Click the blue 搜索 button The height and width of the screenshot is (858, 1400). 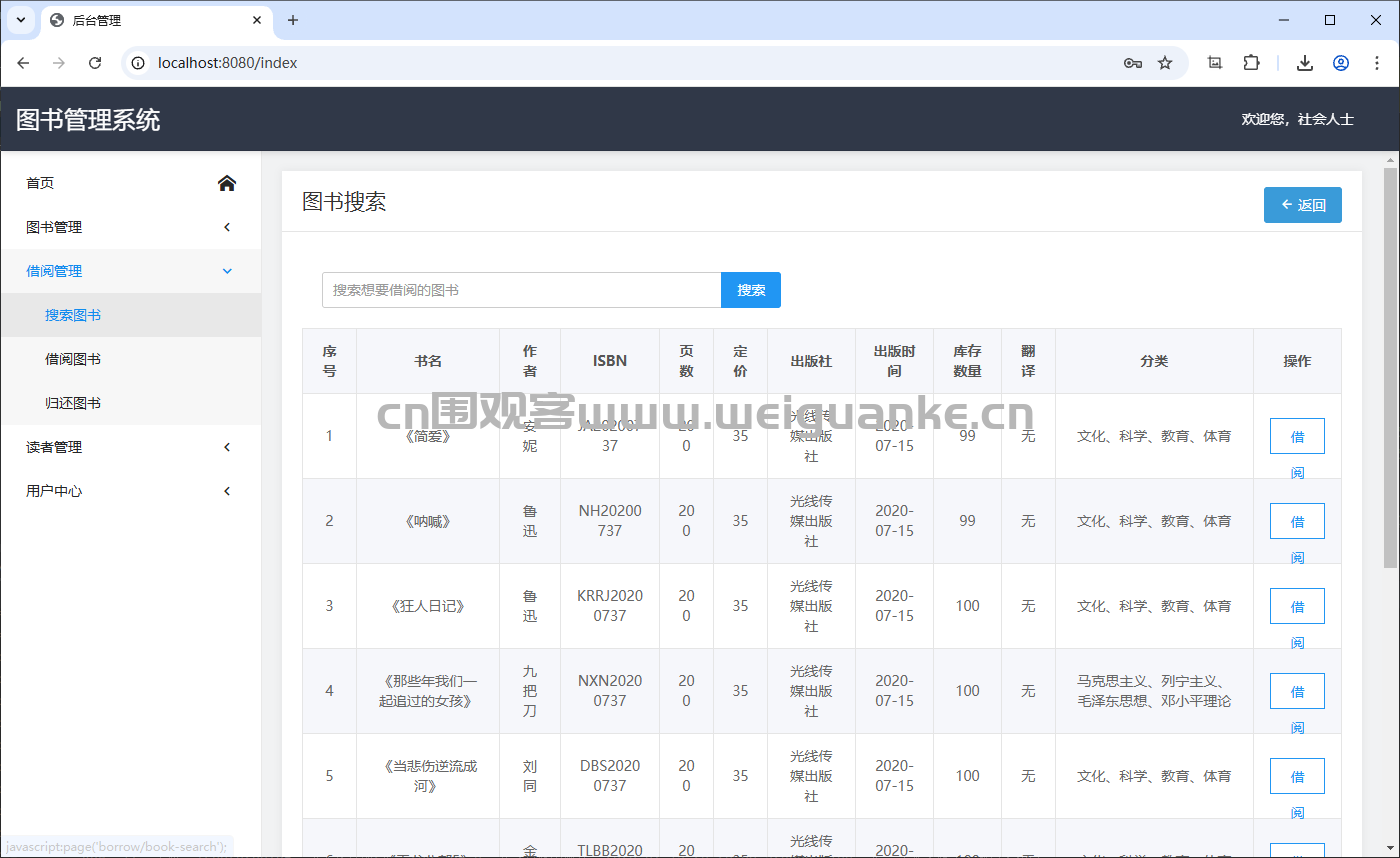[751, 290]
